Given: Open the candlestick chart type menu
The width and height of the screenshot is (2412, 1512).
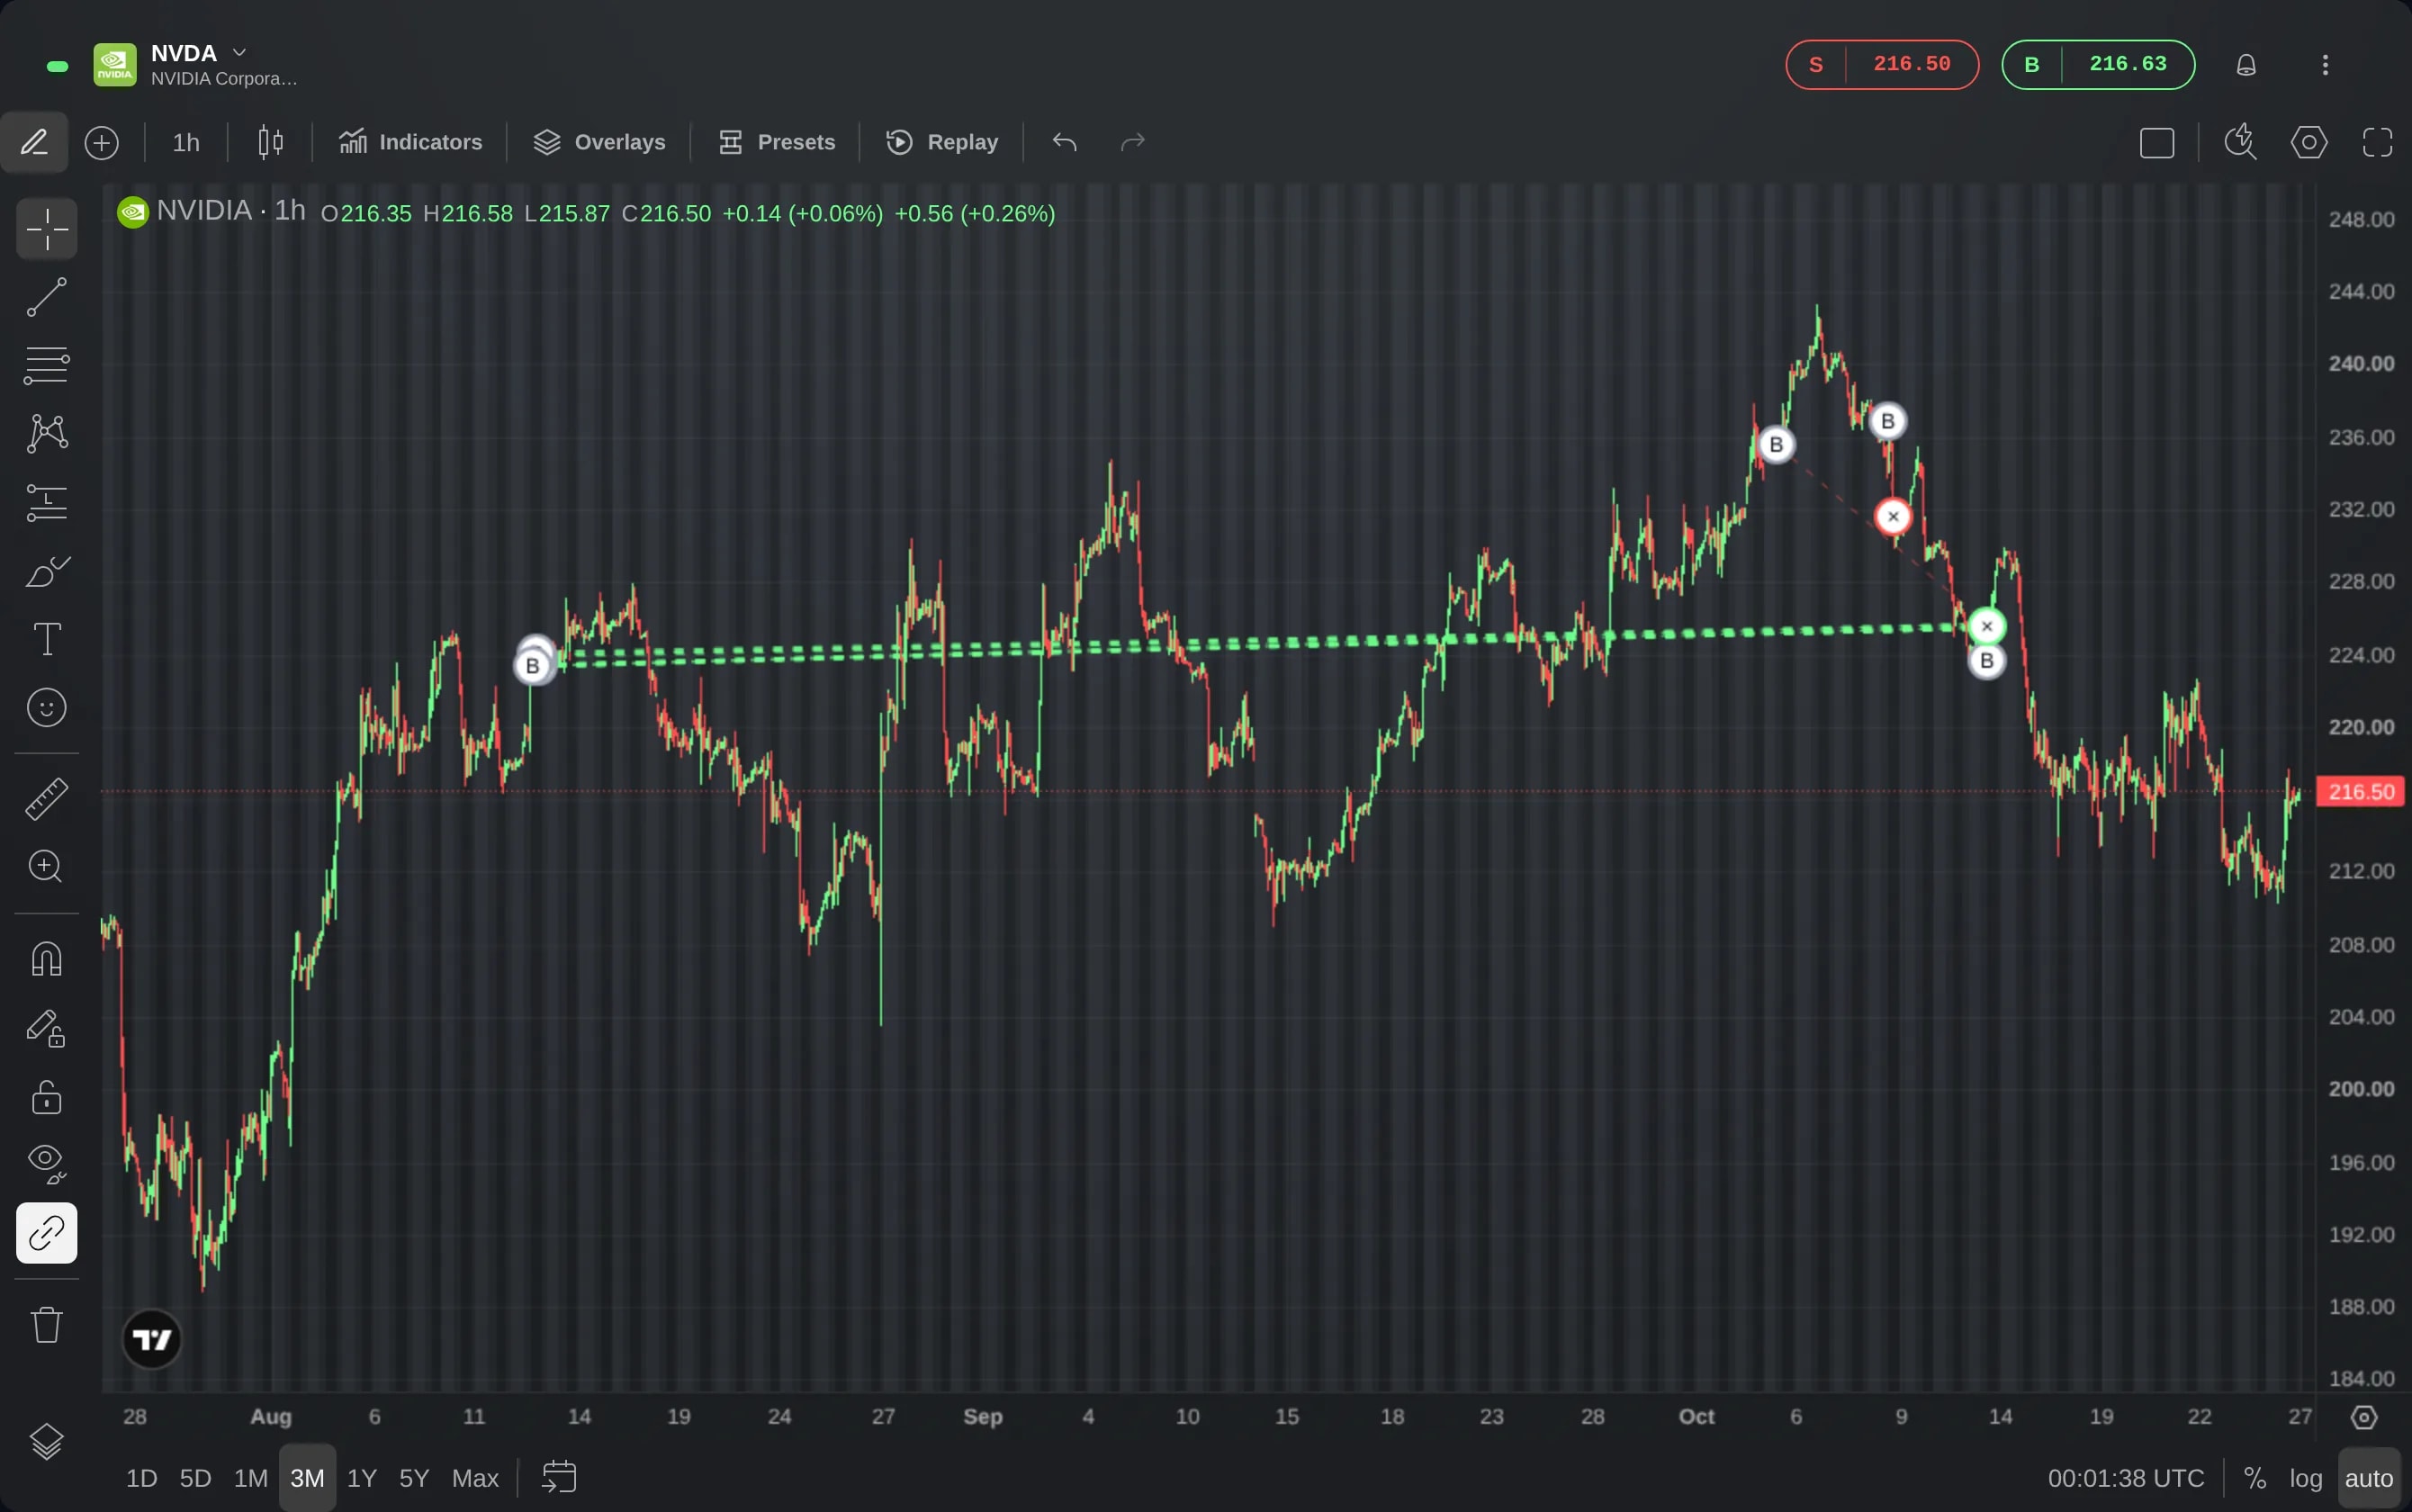Looking at the screenshot, I should point(270,142).
